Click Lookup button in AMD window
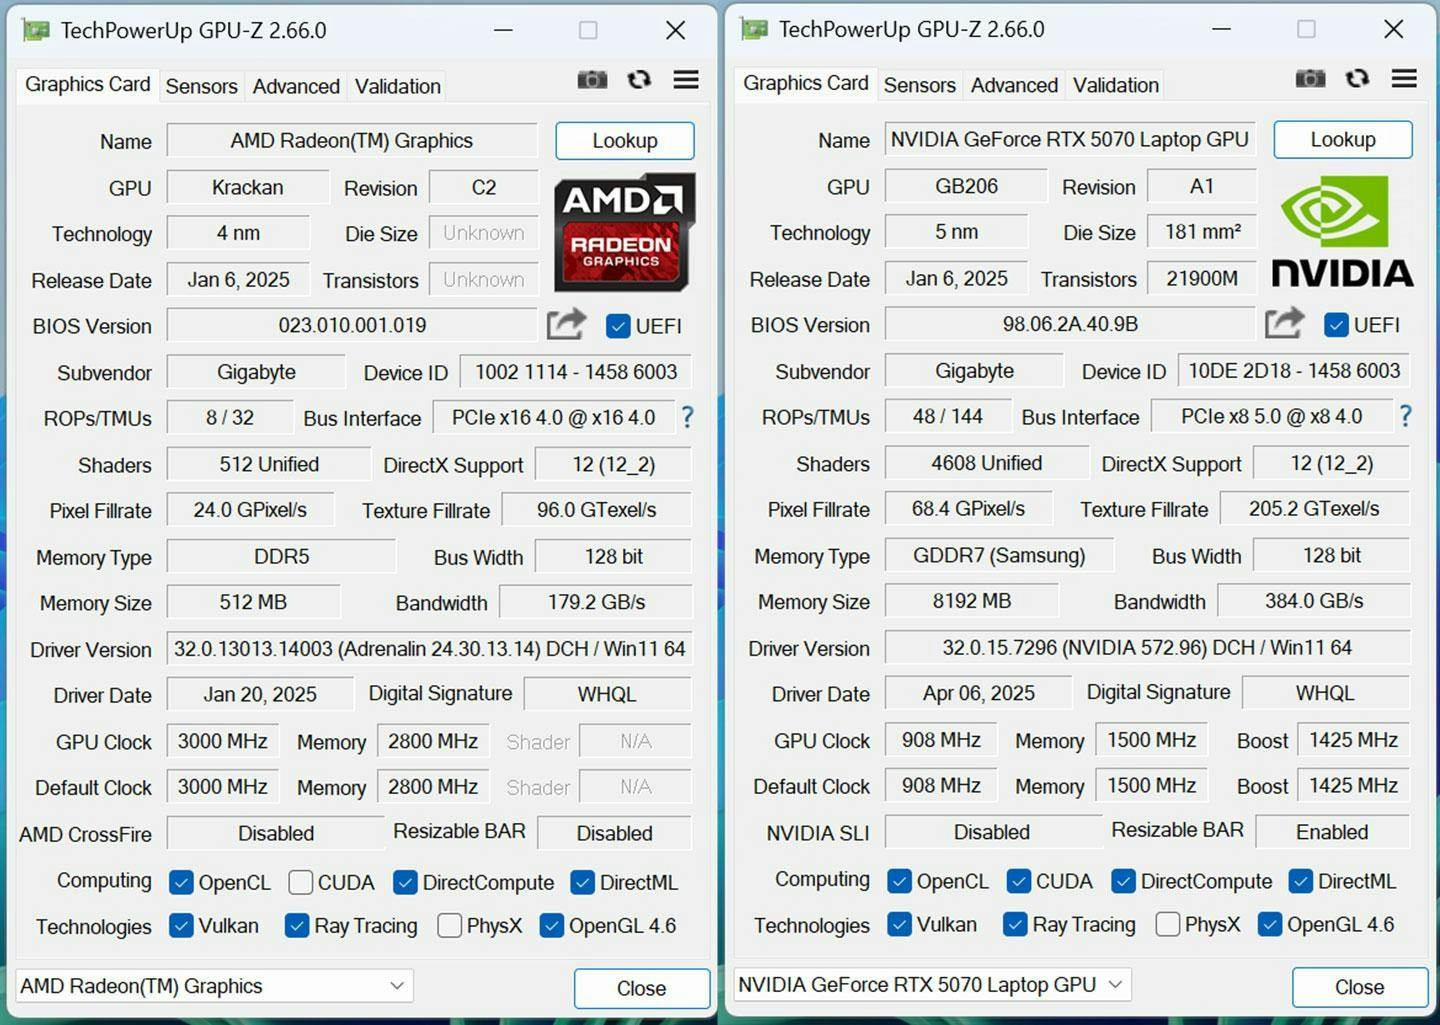Image resolution: width=1440 pixels, height=1025 pixels. click(625, 141)
